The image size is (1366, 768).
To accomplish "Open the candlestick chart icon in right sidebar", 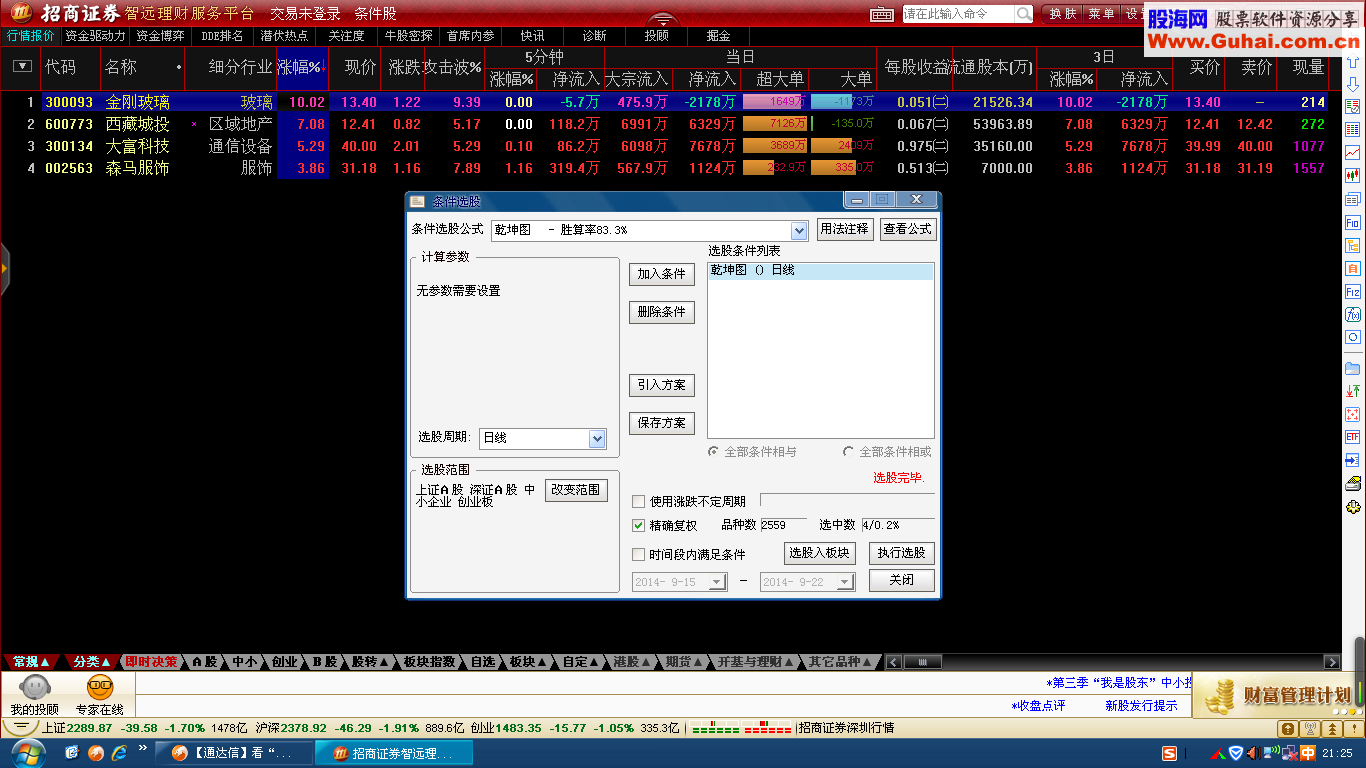I will (x=1353, y=176).
